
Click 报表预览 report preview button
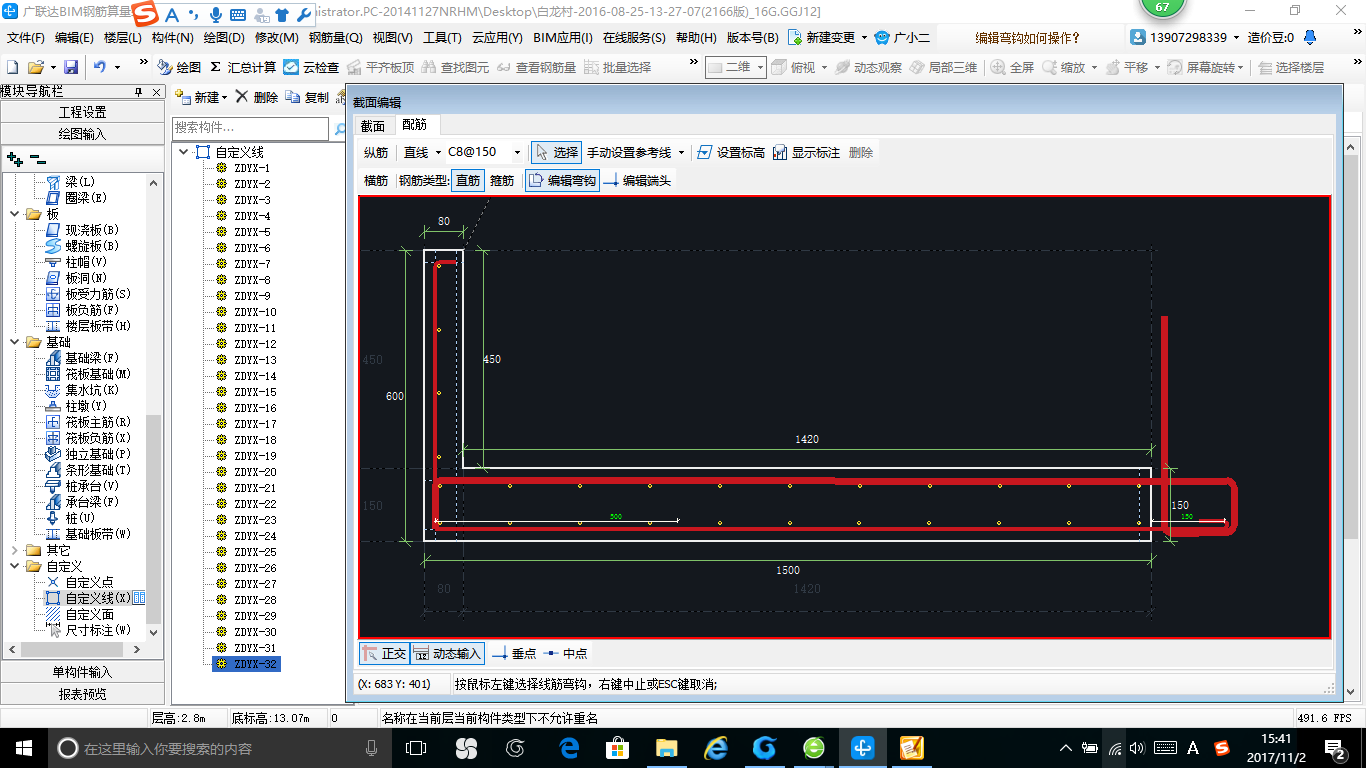(82, 694)
